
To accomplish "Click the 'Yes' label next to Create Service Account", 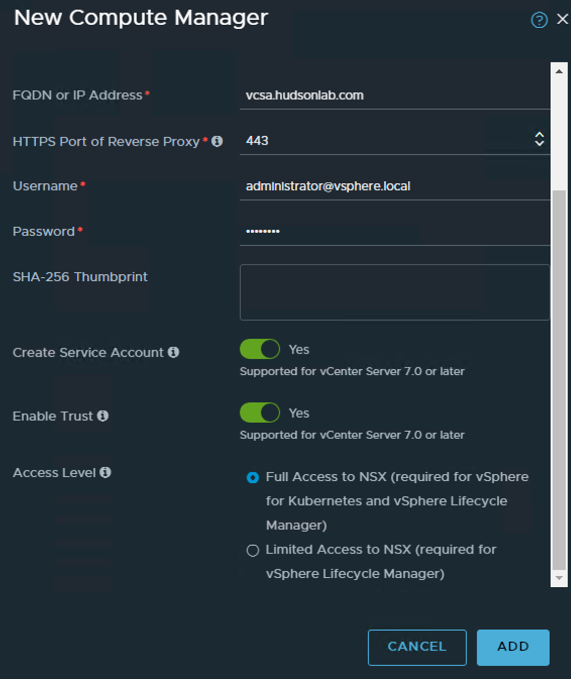I will (x=299, y=349).
